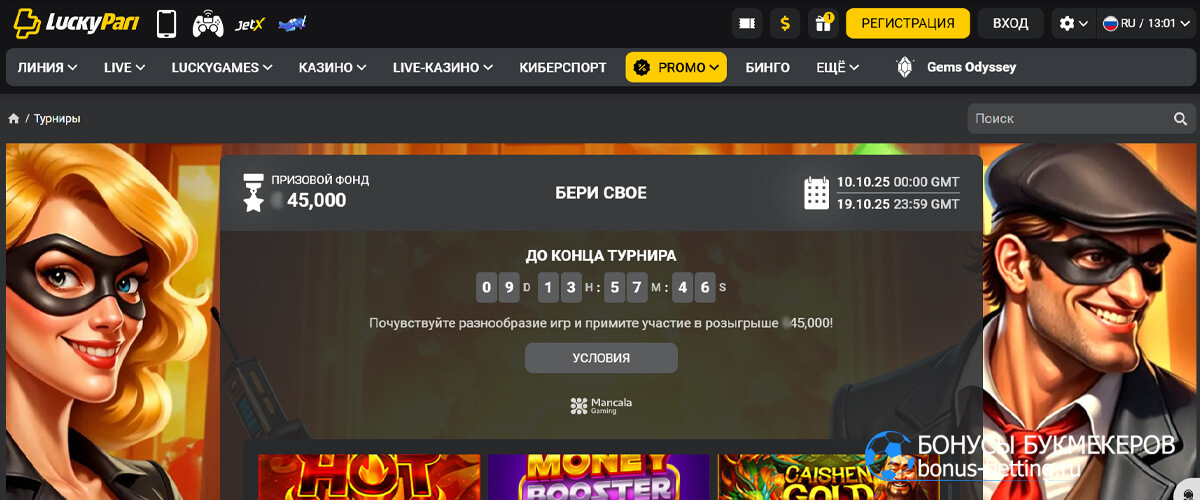Viewport: 1200px width, 500px height.
Task: Click the home breadcrumb icon
Action: (x=14, y=118)
